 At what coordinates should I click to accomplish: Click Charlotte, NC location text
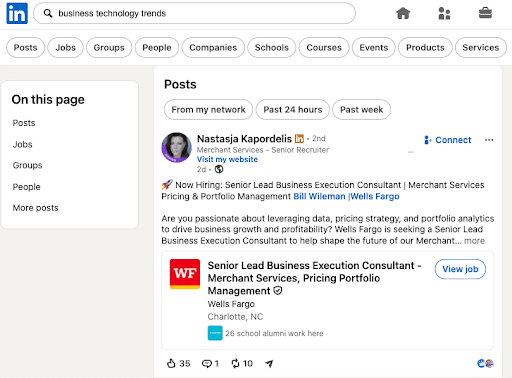[x=235, y=317]
